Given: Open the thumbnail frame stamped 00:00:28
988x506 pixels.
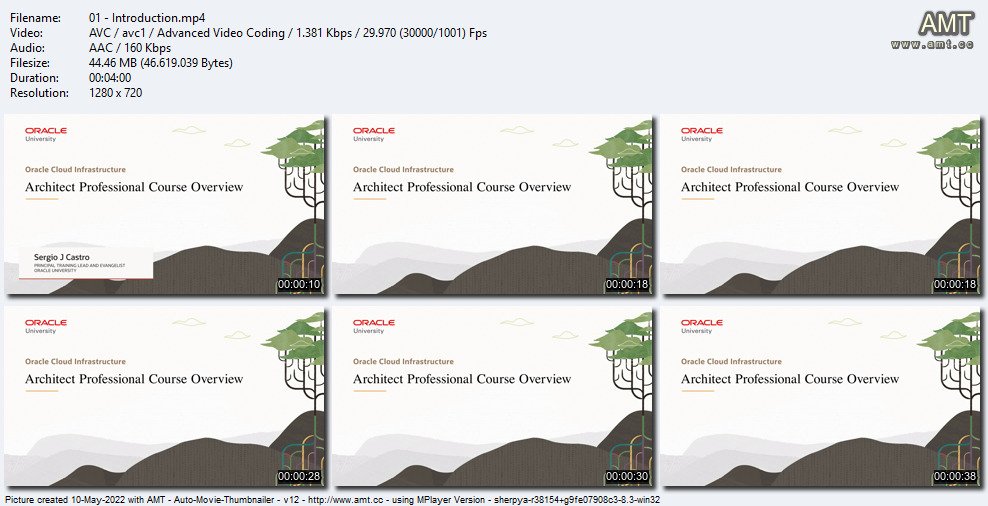Looking at the screenshot, I should [164, 396].
